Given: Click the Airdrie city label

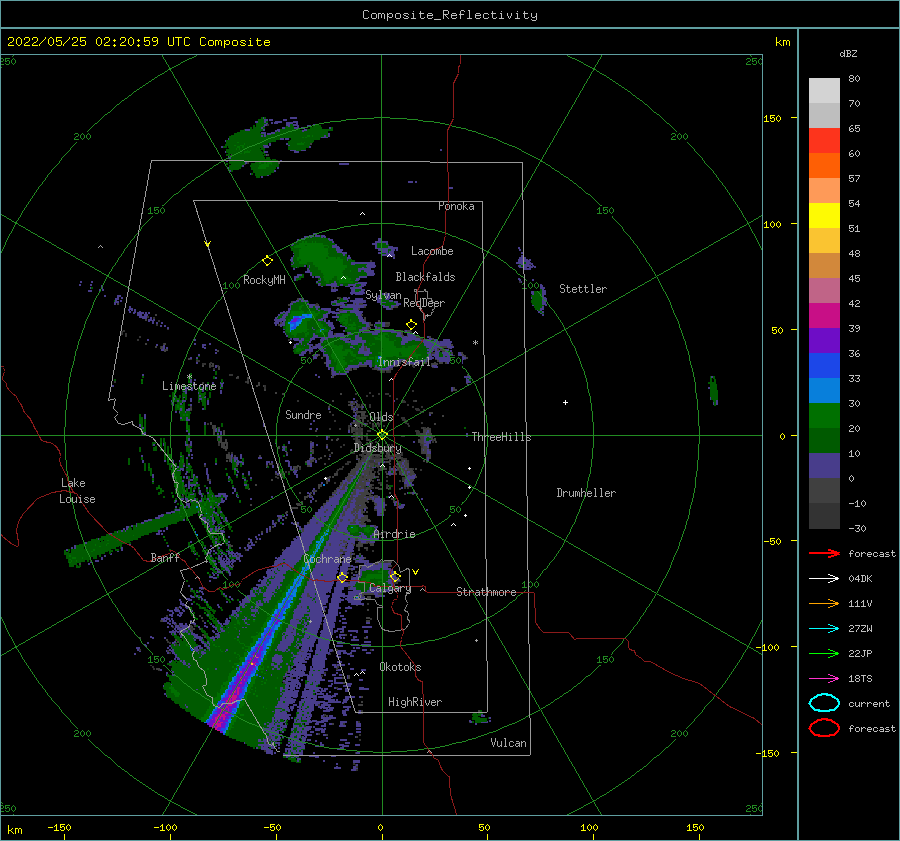Looking at the screenshot, I should pos(394,534).
